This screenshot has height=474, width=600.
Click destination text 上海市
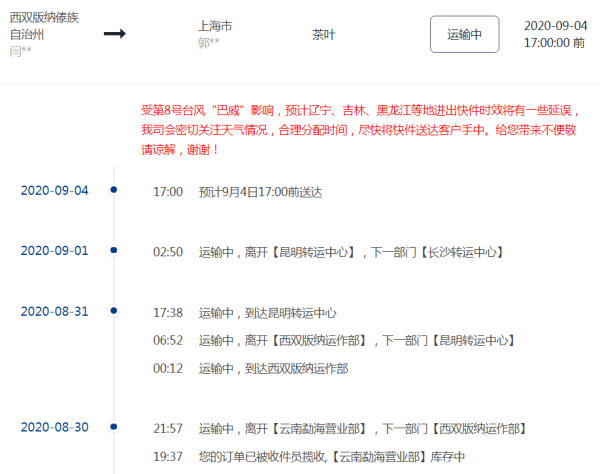(x=215, y=26)
